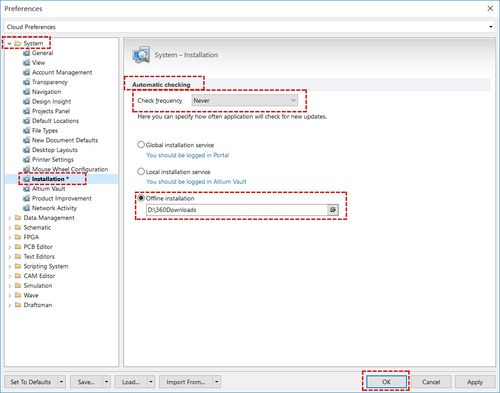This screenshot has height=393, width=500.
Task: Click the Account Management page icon
Action: click(x=27, y=72)
